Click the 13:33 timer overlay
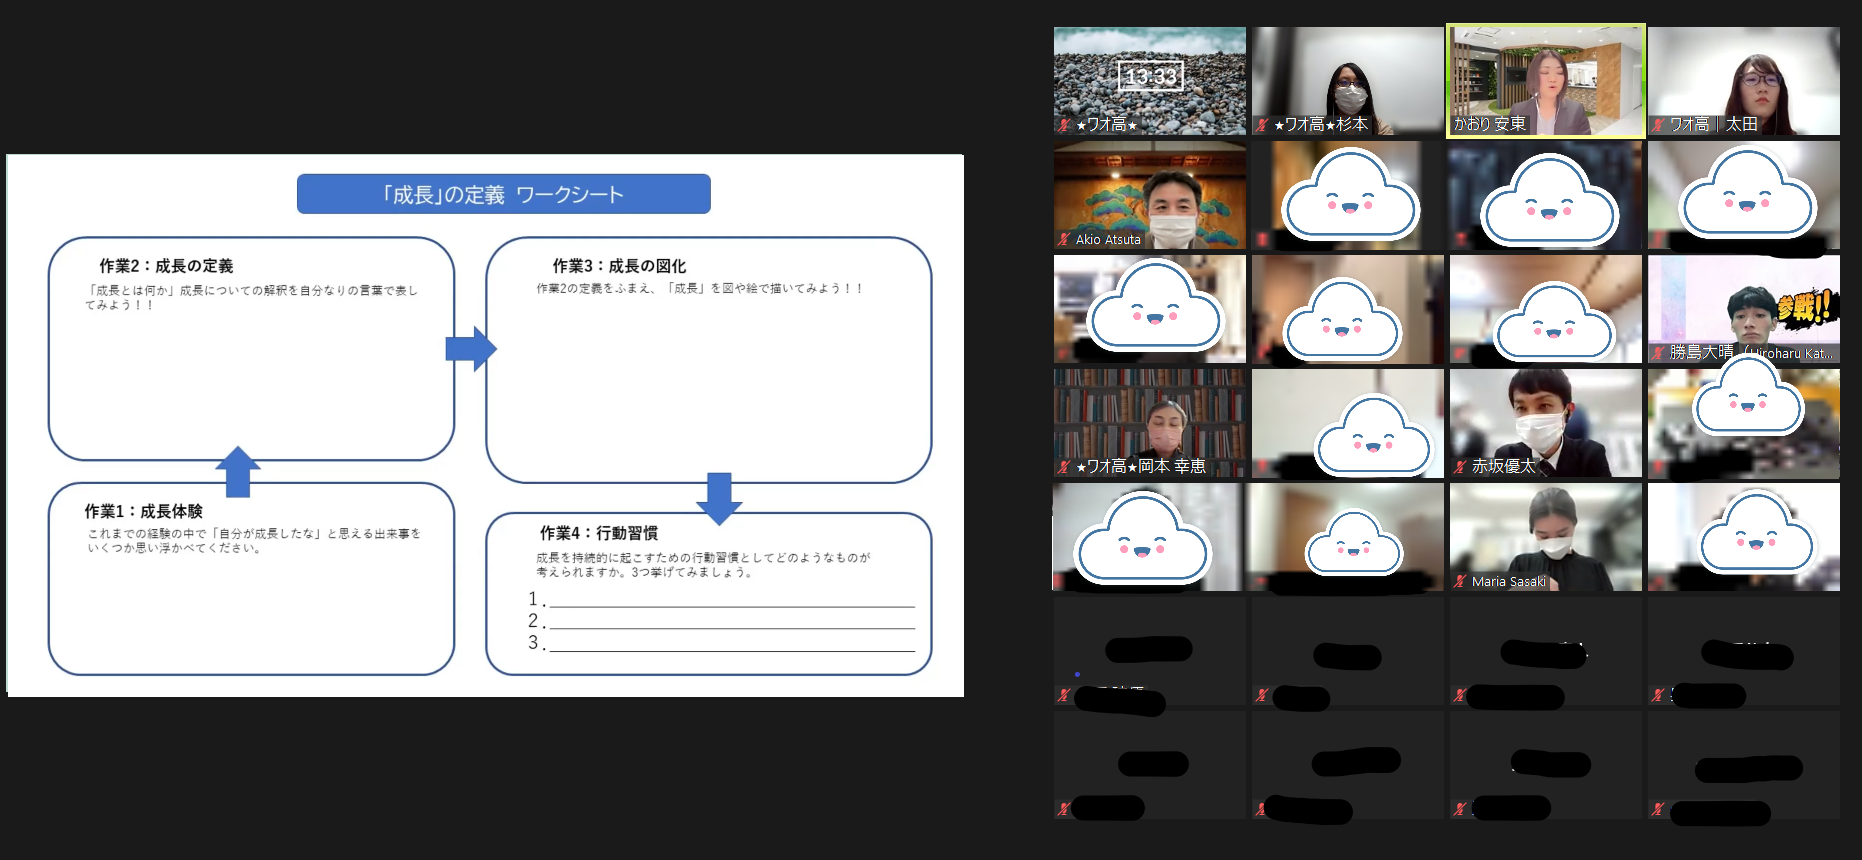The width and height of the screenshot is (1862, 860). [x=1150, y=76]
